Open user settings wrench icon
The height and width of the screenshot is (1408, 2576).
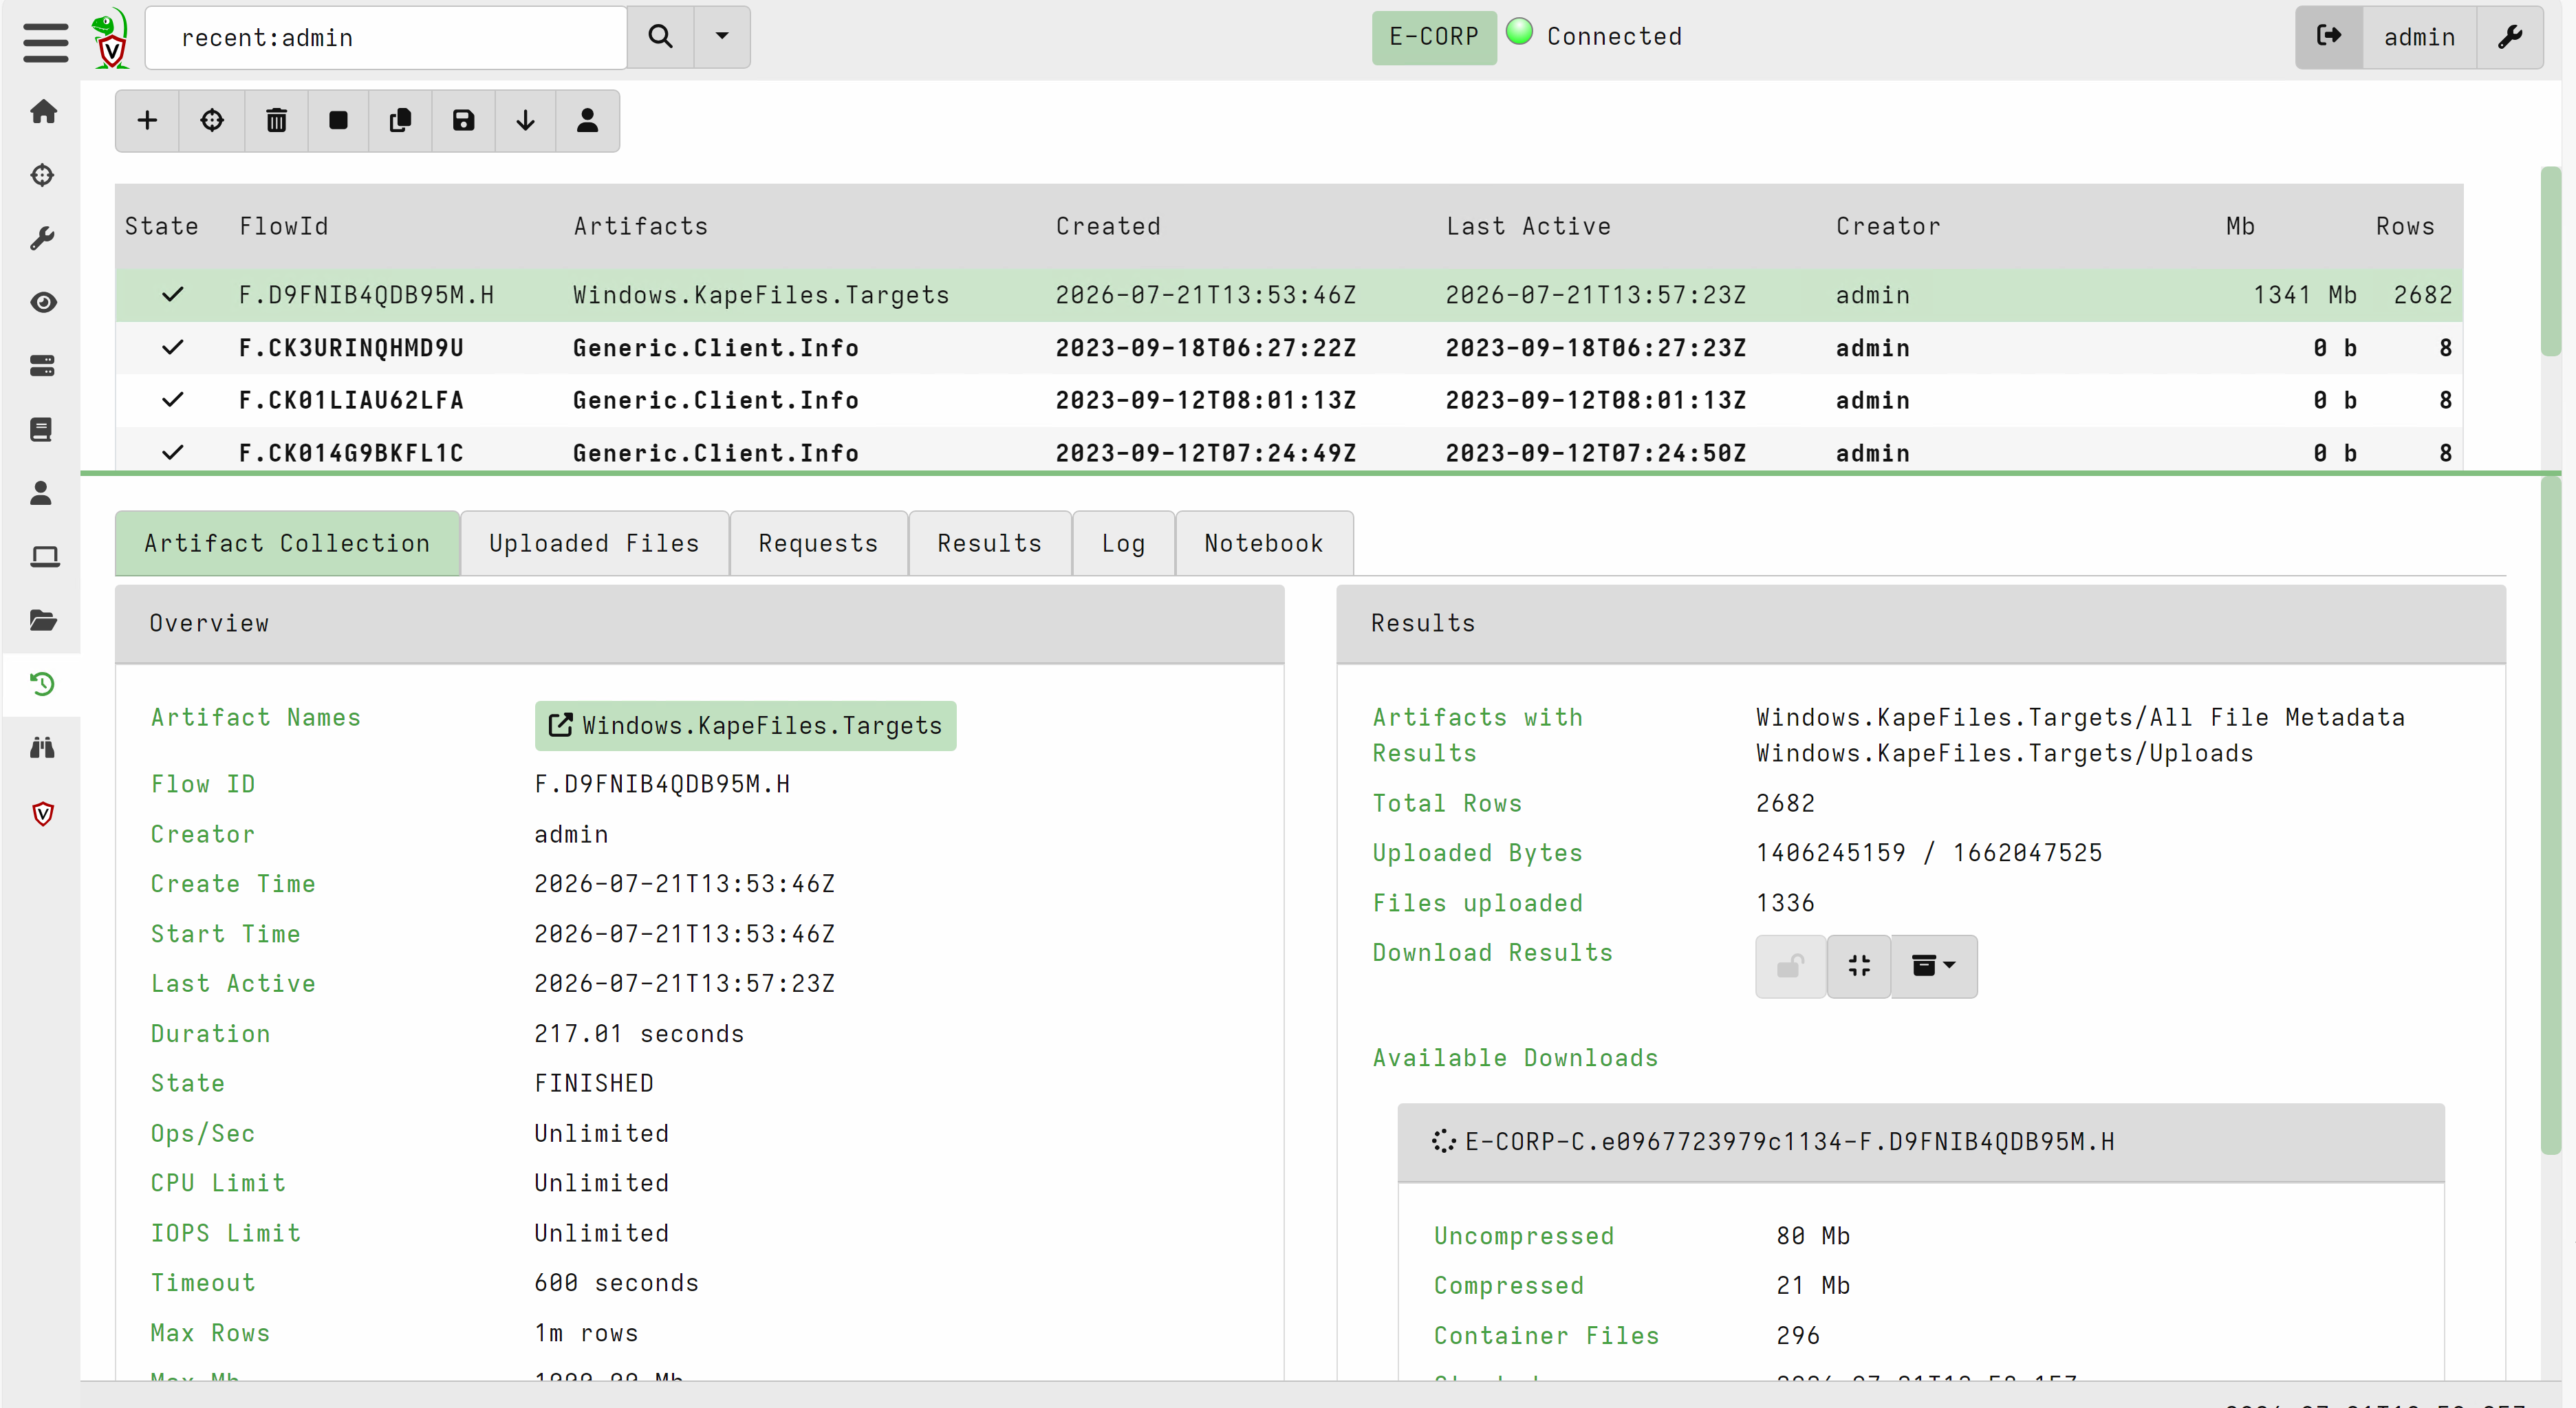point(2510,37)
